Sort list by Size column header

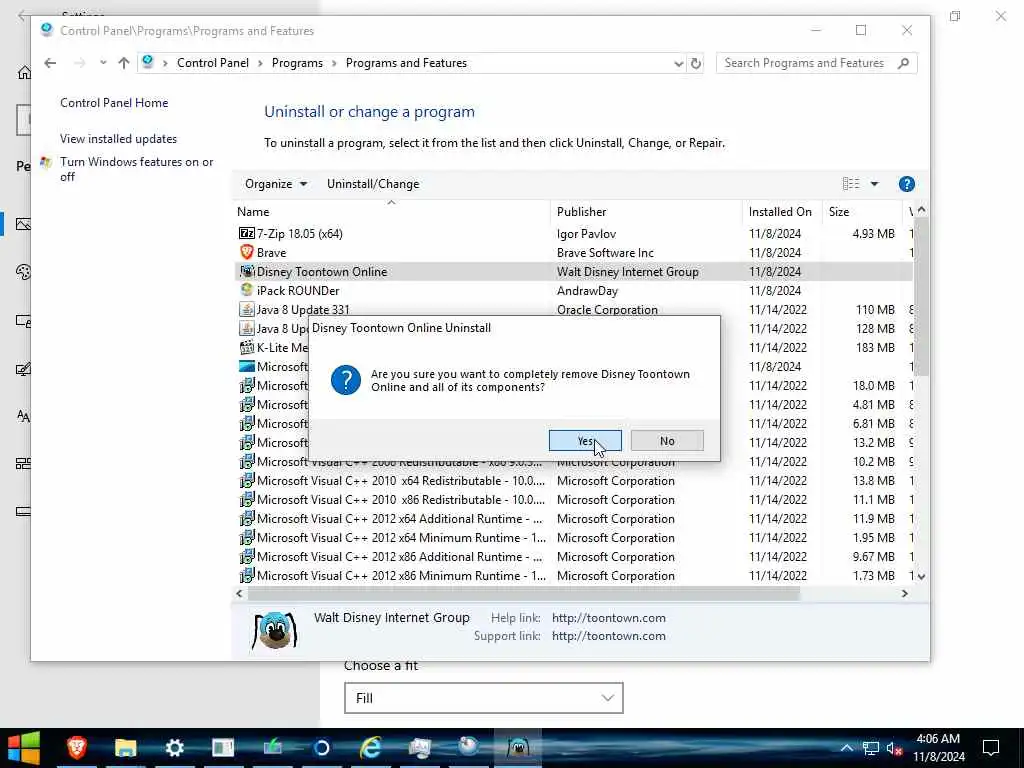tap(861, 212)
